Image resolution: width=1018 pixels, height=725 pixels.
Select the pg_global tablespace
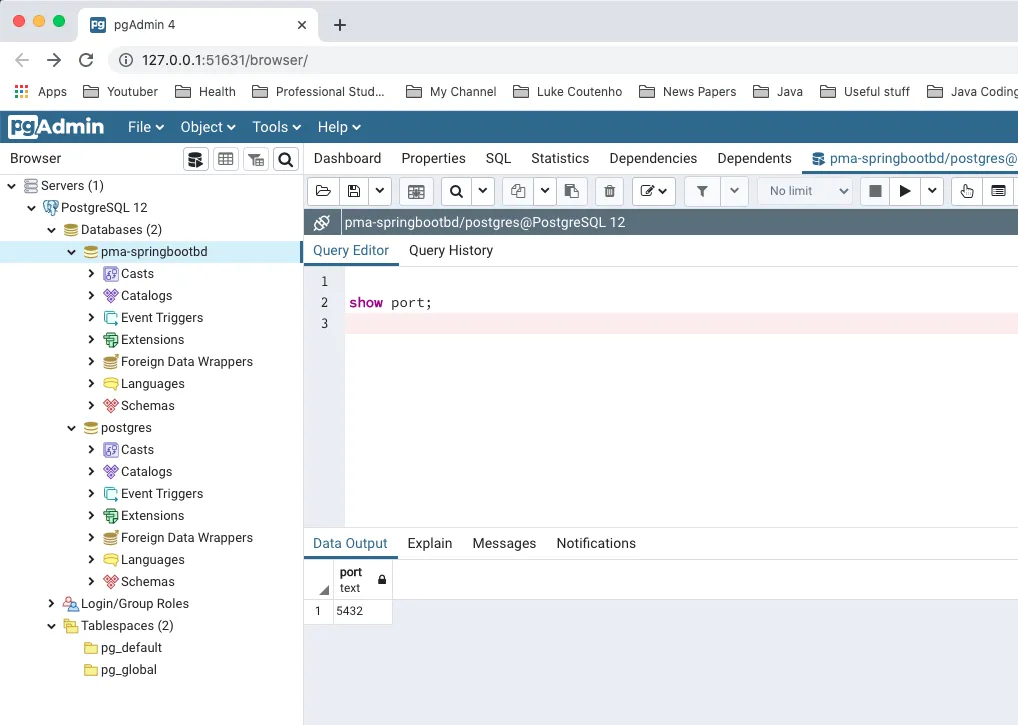coord(129,670)
